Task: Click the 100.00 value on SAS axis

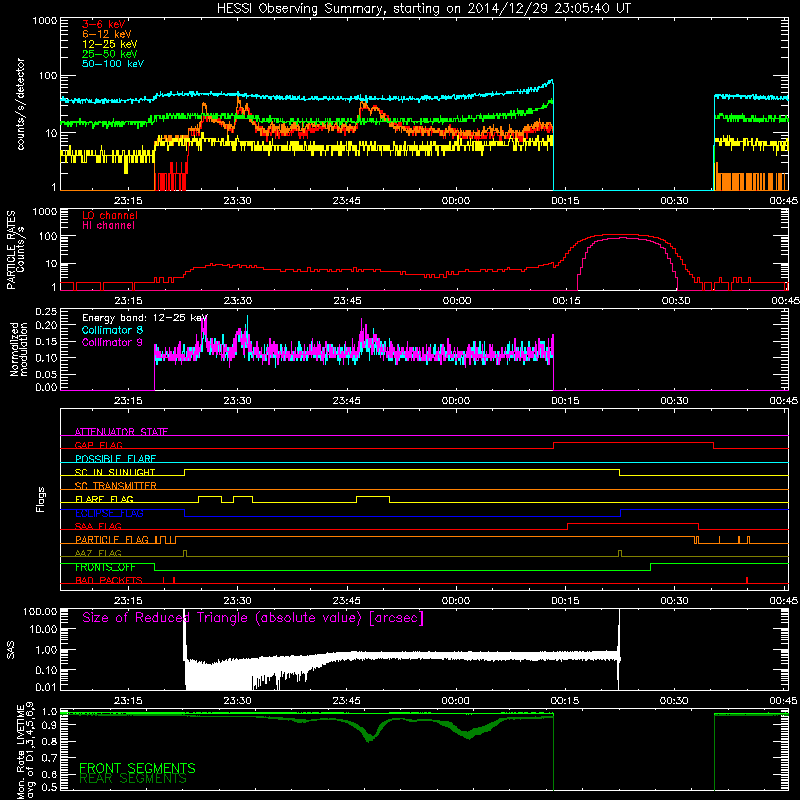Action: [x=40, y=611]
